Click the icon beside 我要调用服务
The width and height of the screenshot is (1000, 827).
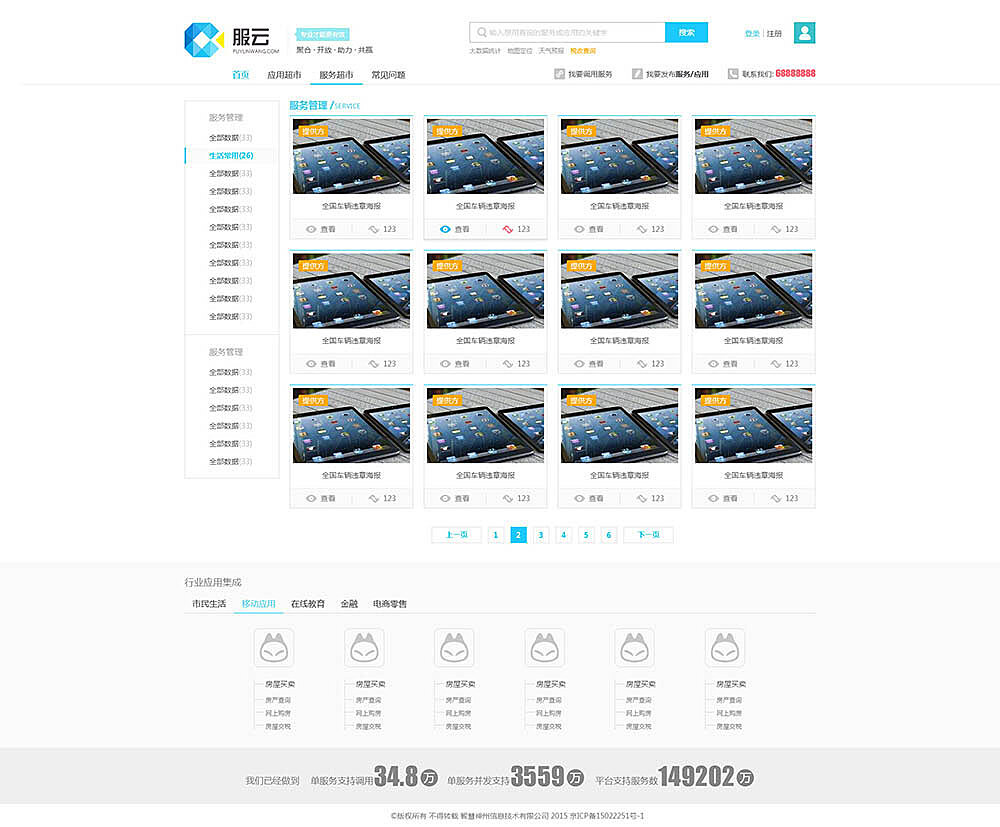point(559,74)
